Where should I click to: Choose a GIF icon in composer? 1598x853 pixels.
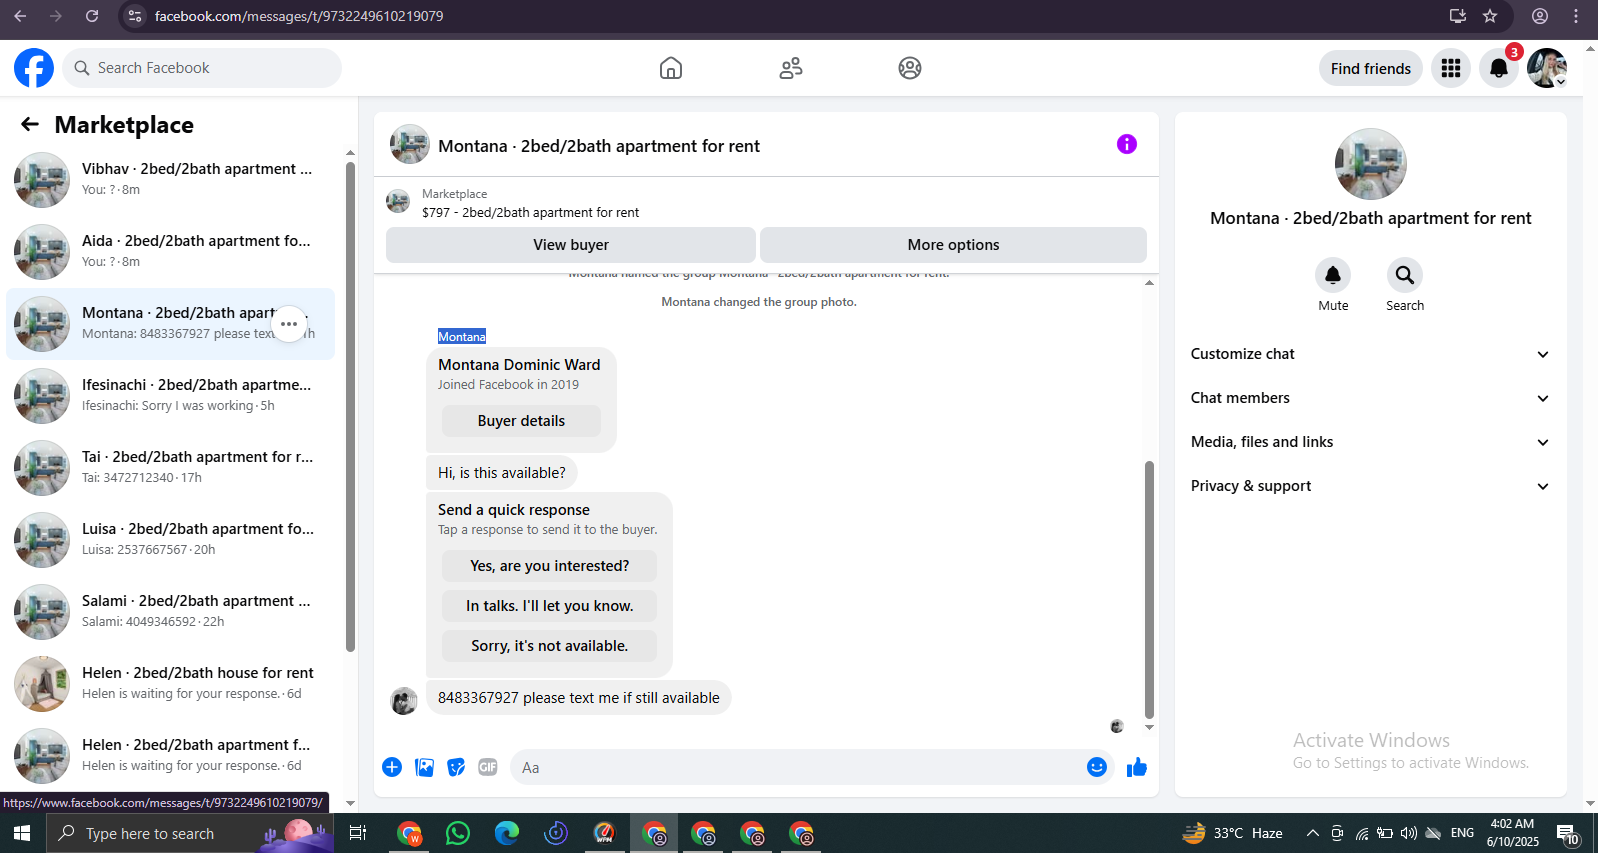488,767
